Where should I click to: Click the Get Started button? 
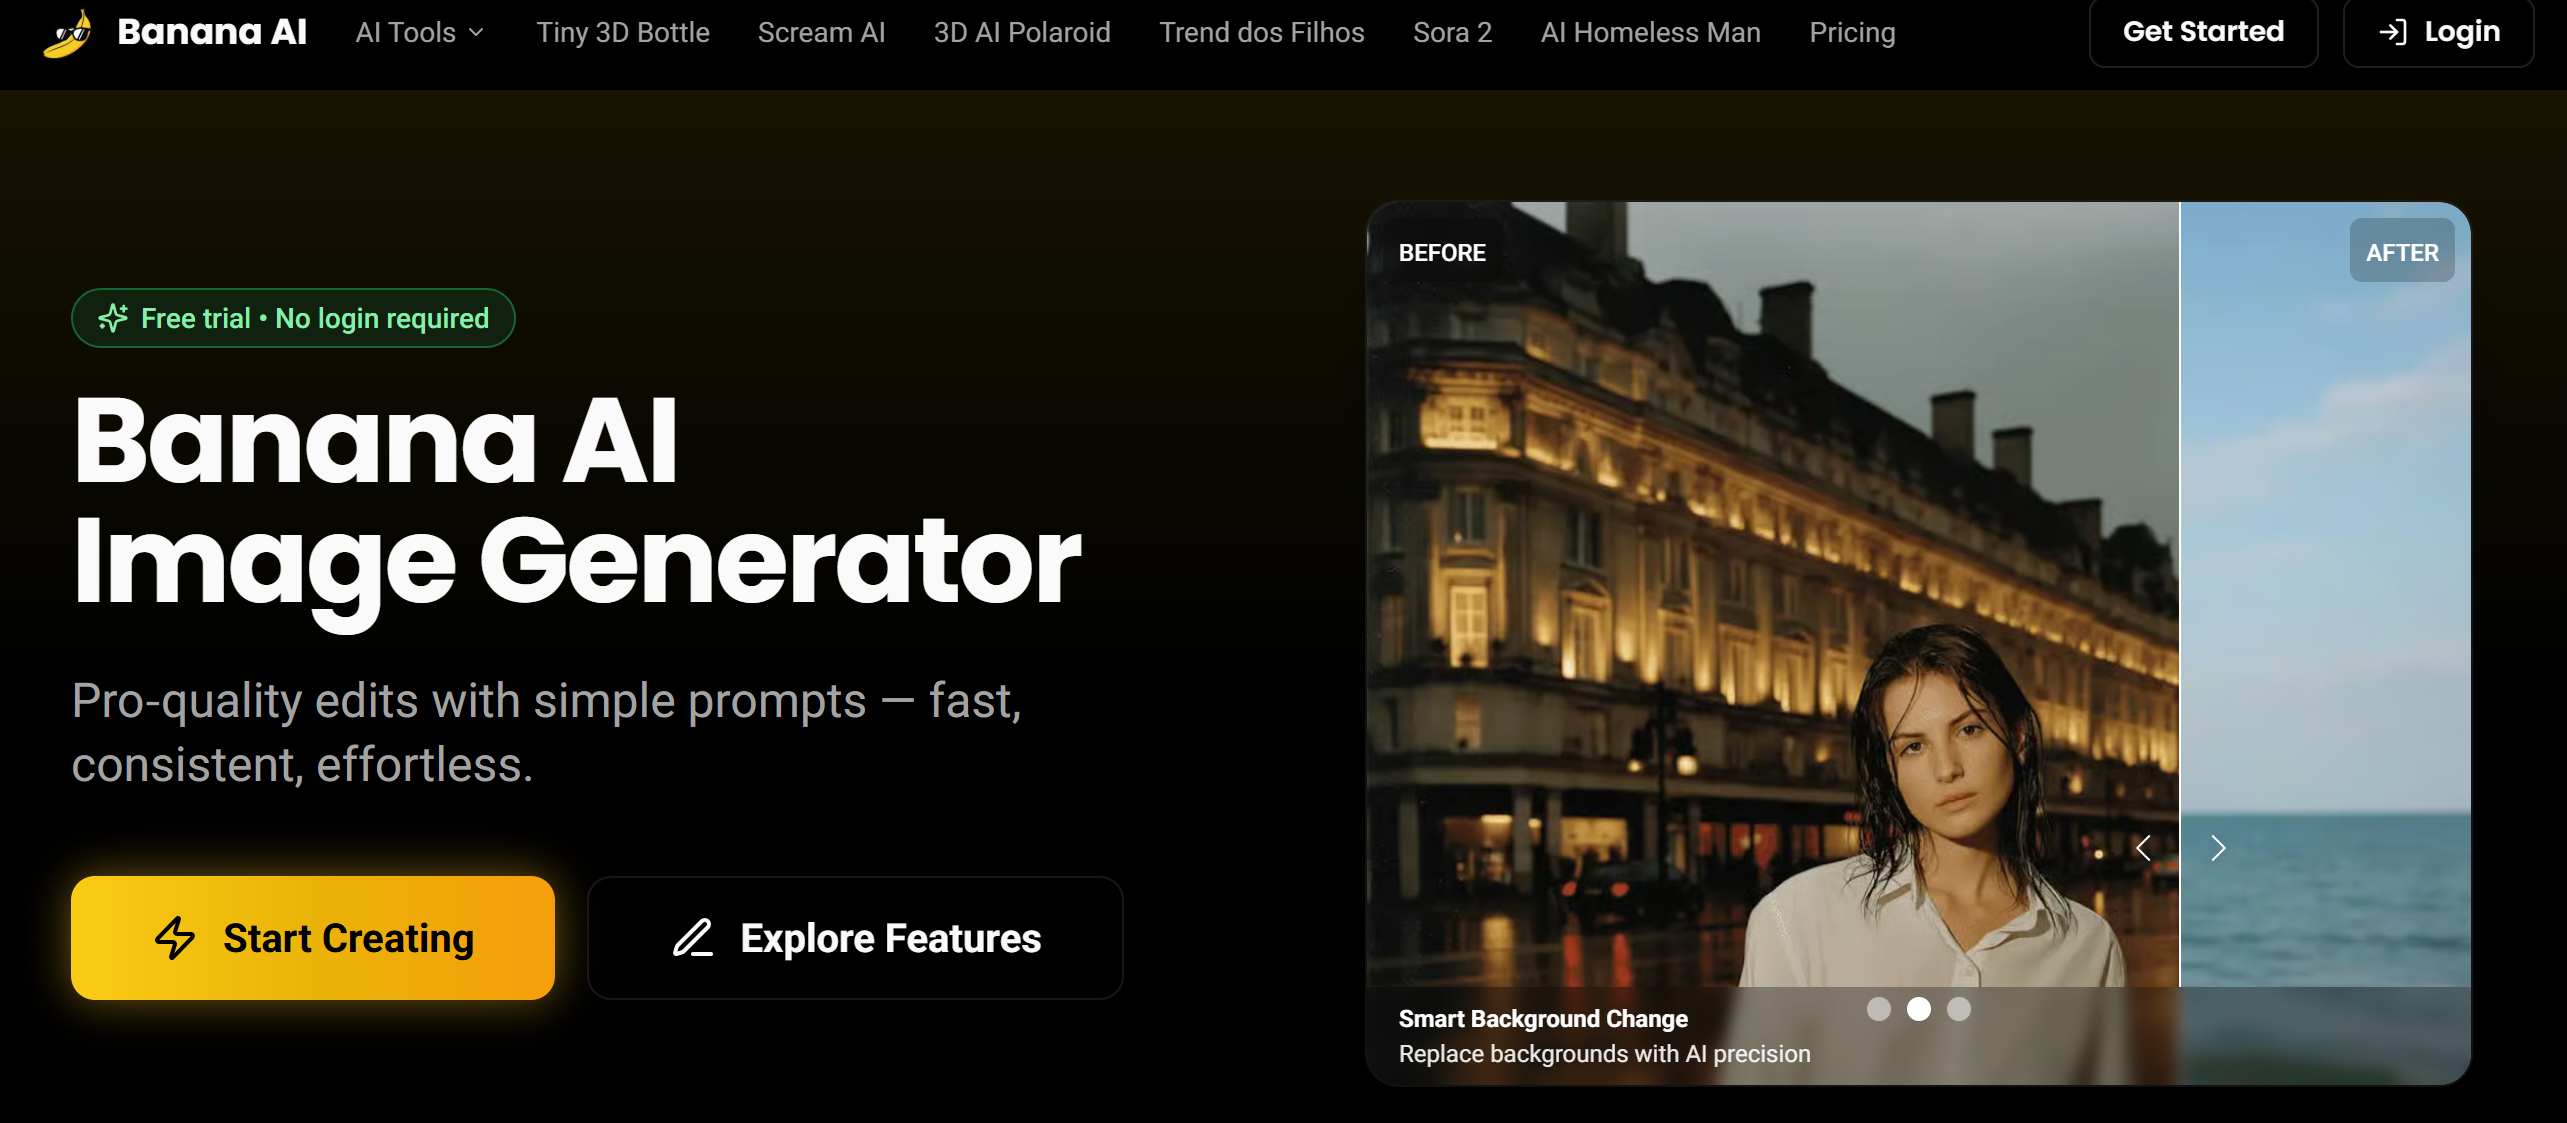coord(2203,32)
